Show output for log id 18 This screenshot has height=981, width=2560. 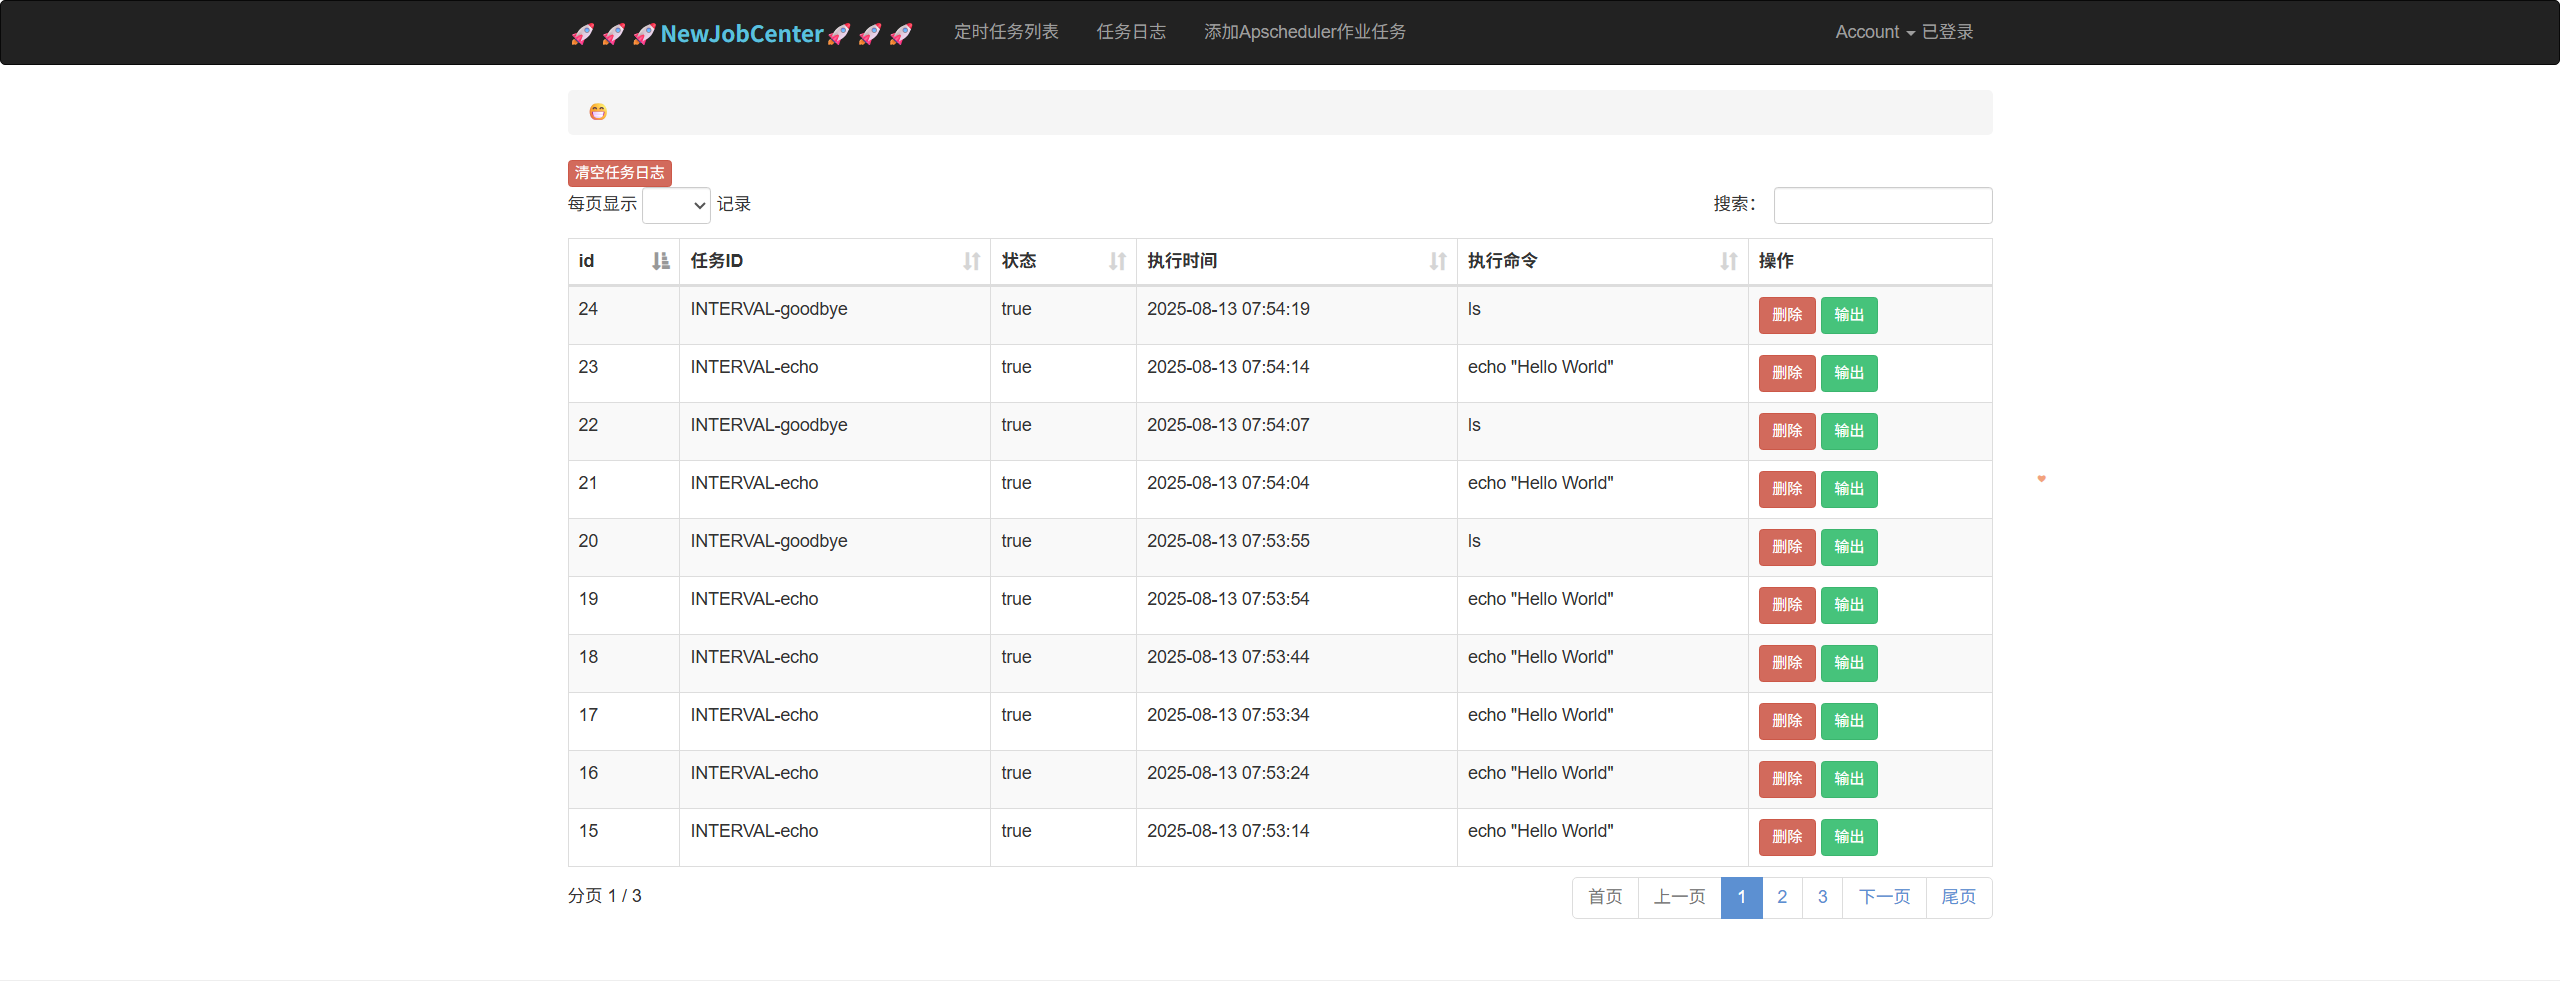tap(1849, 663)
